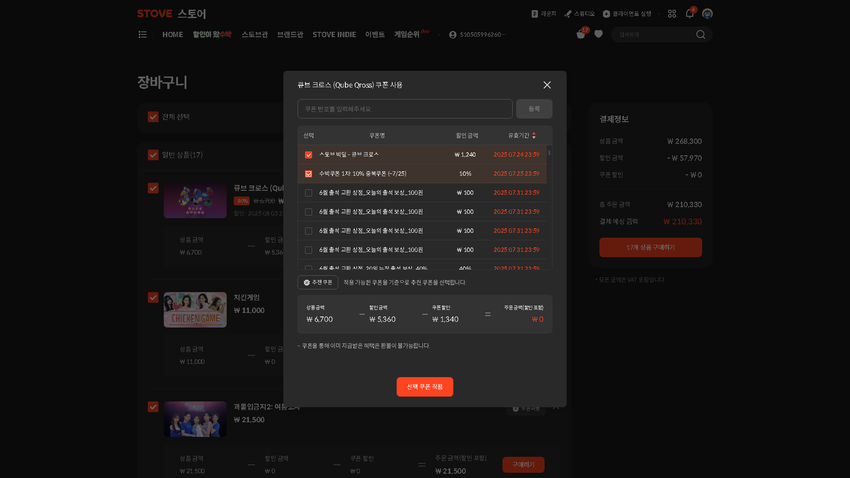Toggle the 큐브 크로스 cart item checkbox

click(x=153, y=188)
